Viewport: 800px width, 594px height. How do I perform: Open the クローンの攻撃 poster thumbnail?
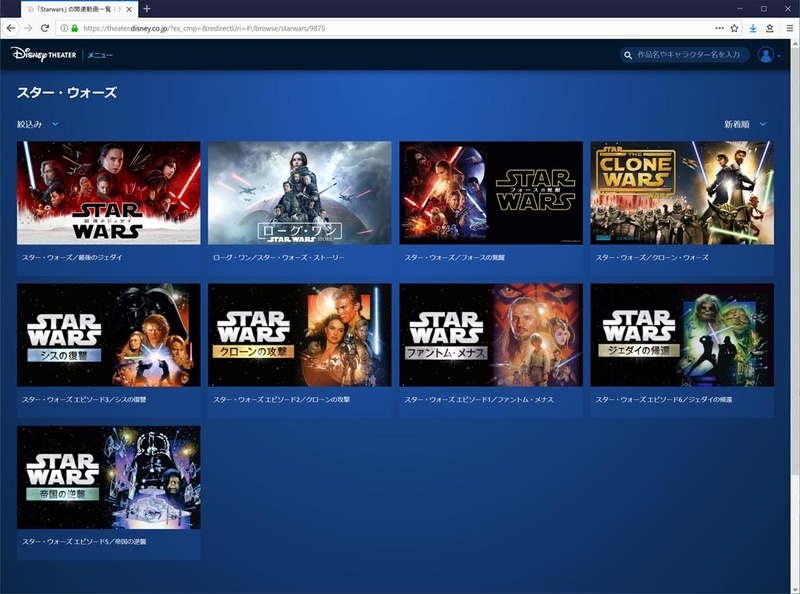[299, 335]
